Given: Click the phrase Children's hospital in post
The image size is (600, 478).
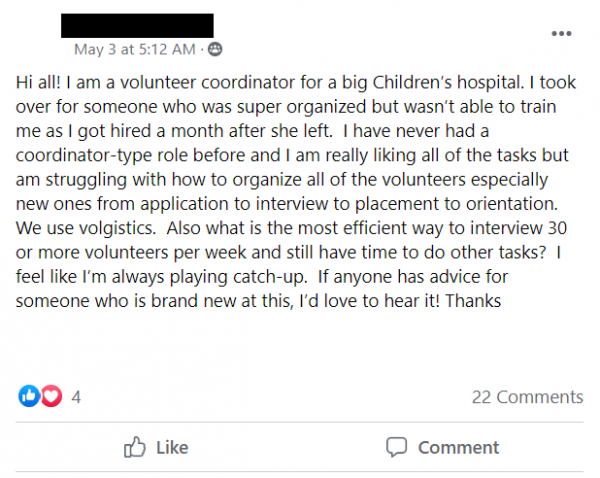Looking at the screenshot, I should [448, 83].
